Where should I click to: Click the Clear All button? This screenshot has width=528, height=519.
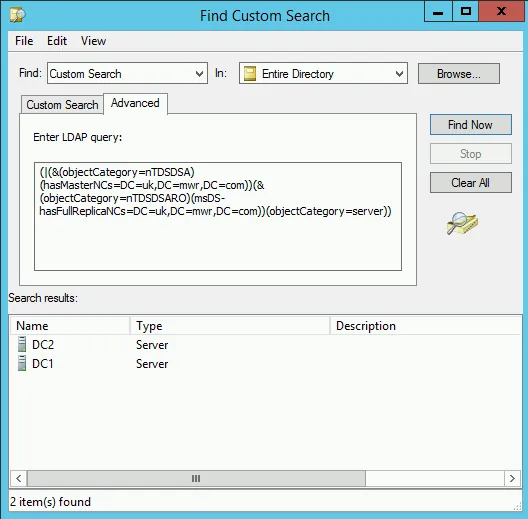click(x=470, y=183)
